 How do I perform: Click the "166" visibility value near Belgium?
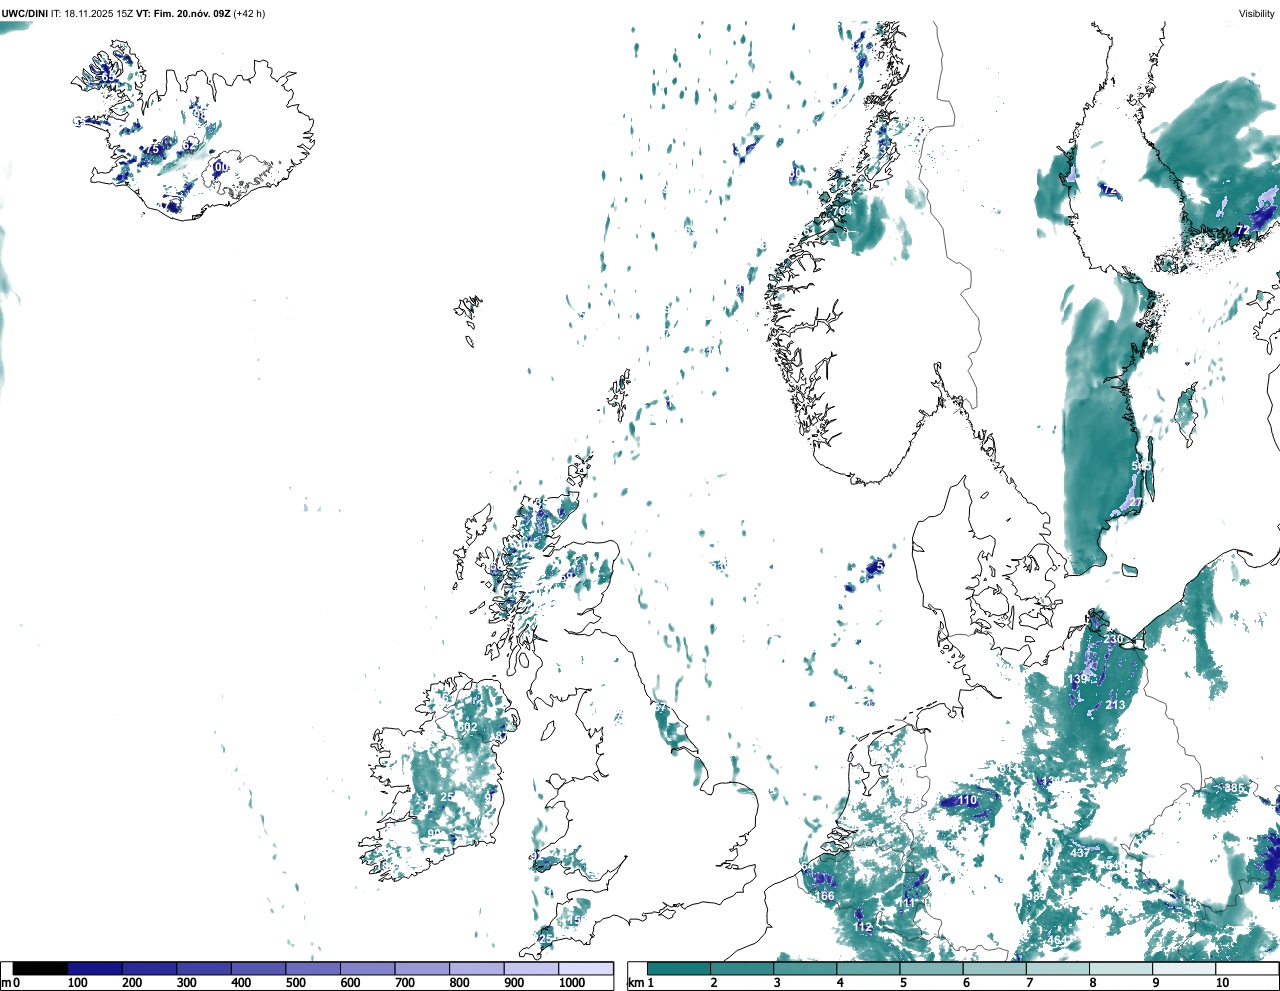tap(824, 897)
